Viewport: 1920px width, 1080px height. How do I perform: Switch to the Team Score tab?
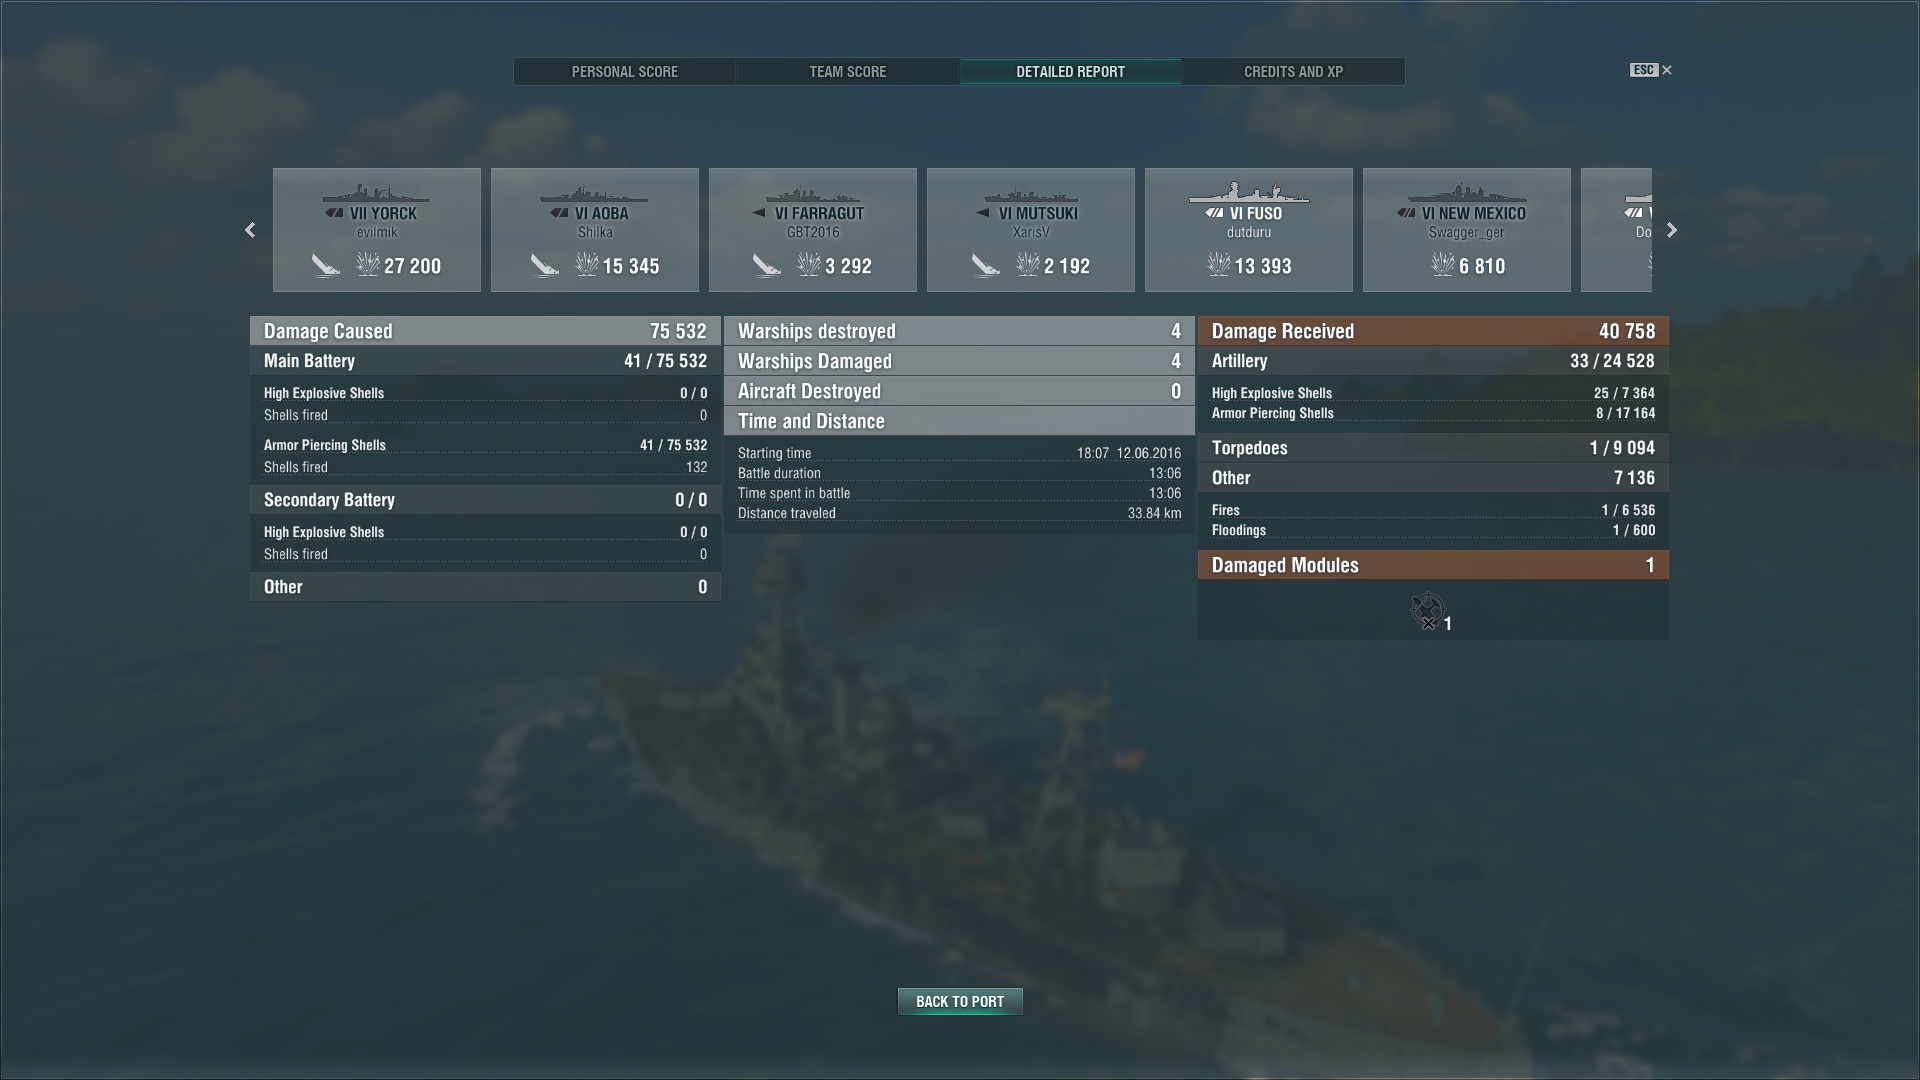pyautogui.click(x=848, y=72)
